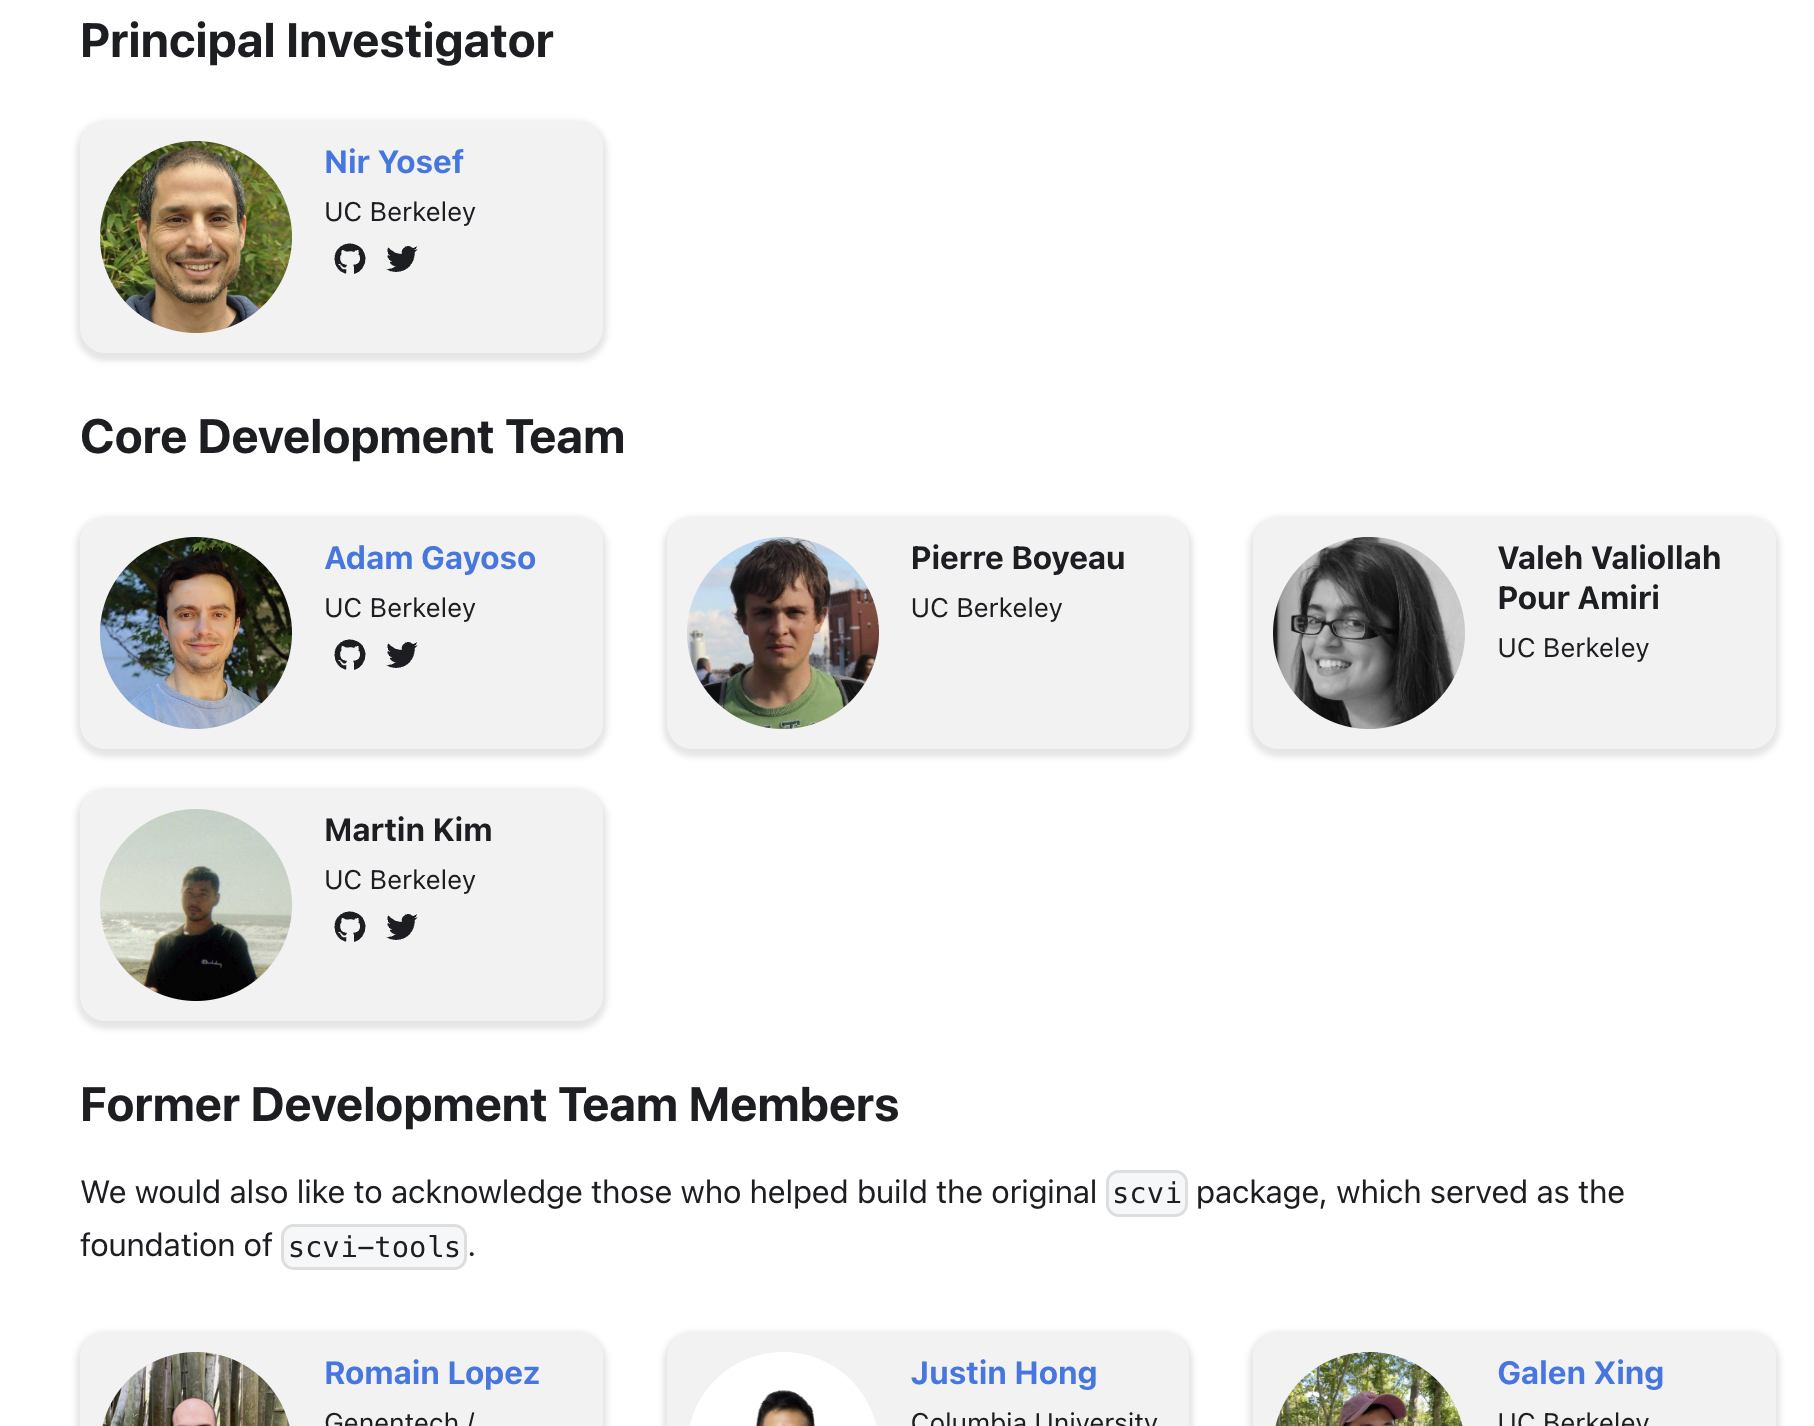
Task: Open the Romain Lopez link
Action: click(x=432, y=1373)
